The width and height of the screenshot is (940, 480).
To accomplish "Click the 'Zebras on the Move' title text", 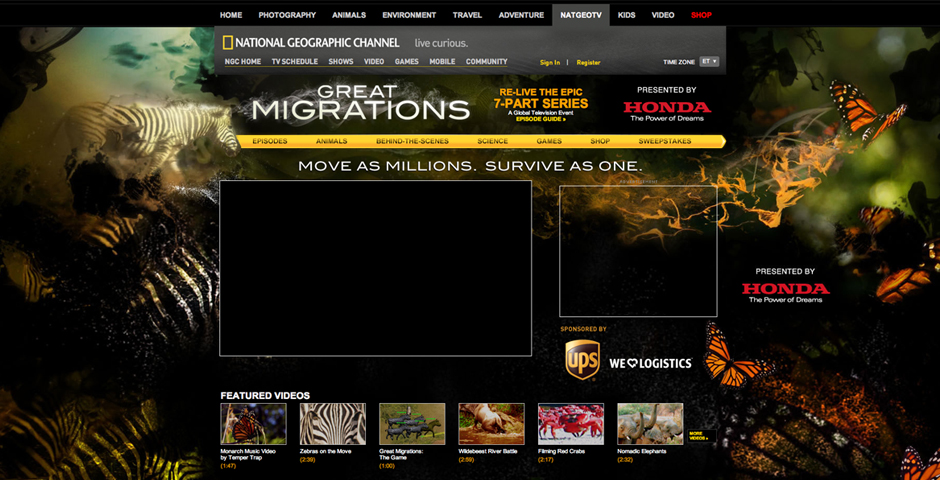I will (326, 451).
